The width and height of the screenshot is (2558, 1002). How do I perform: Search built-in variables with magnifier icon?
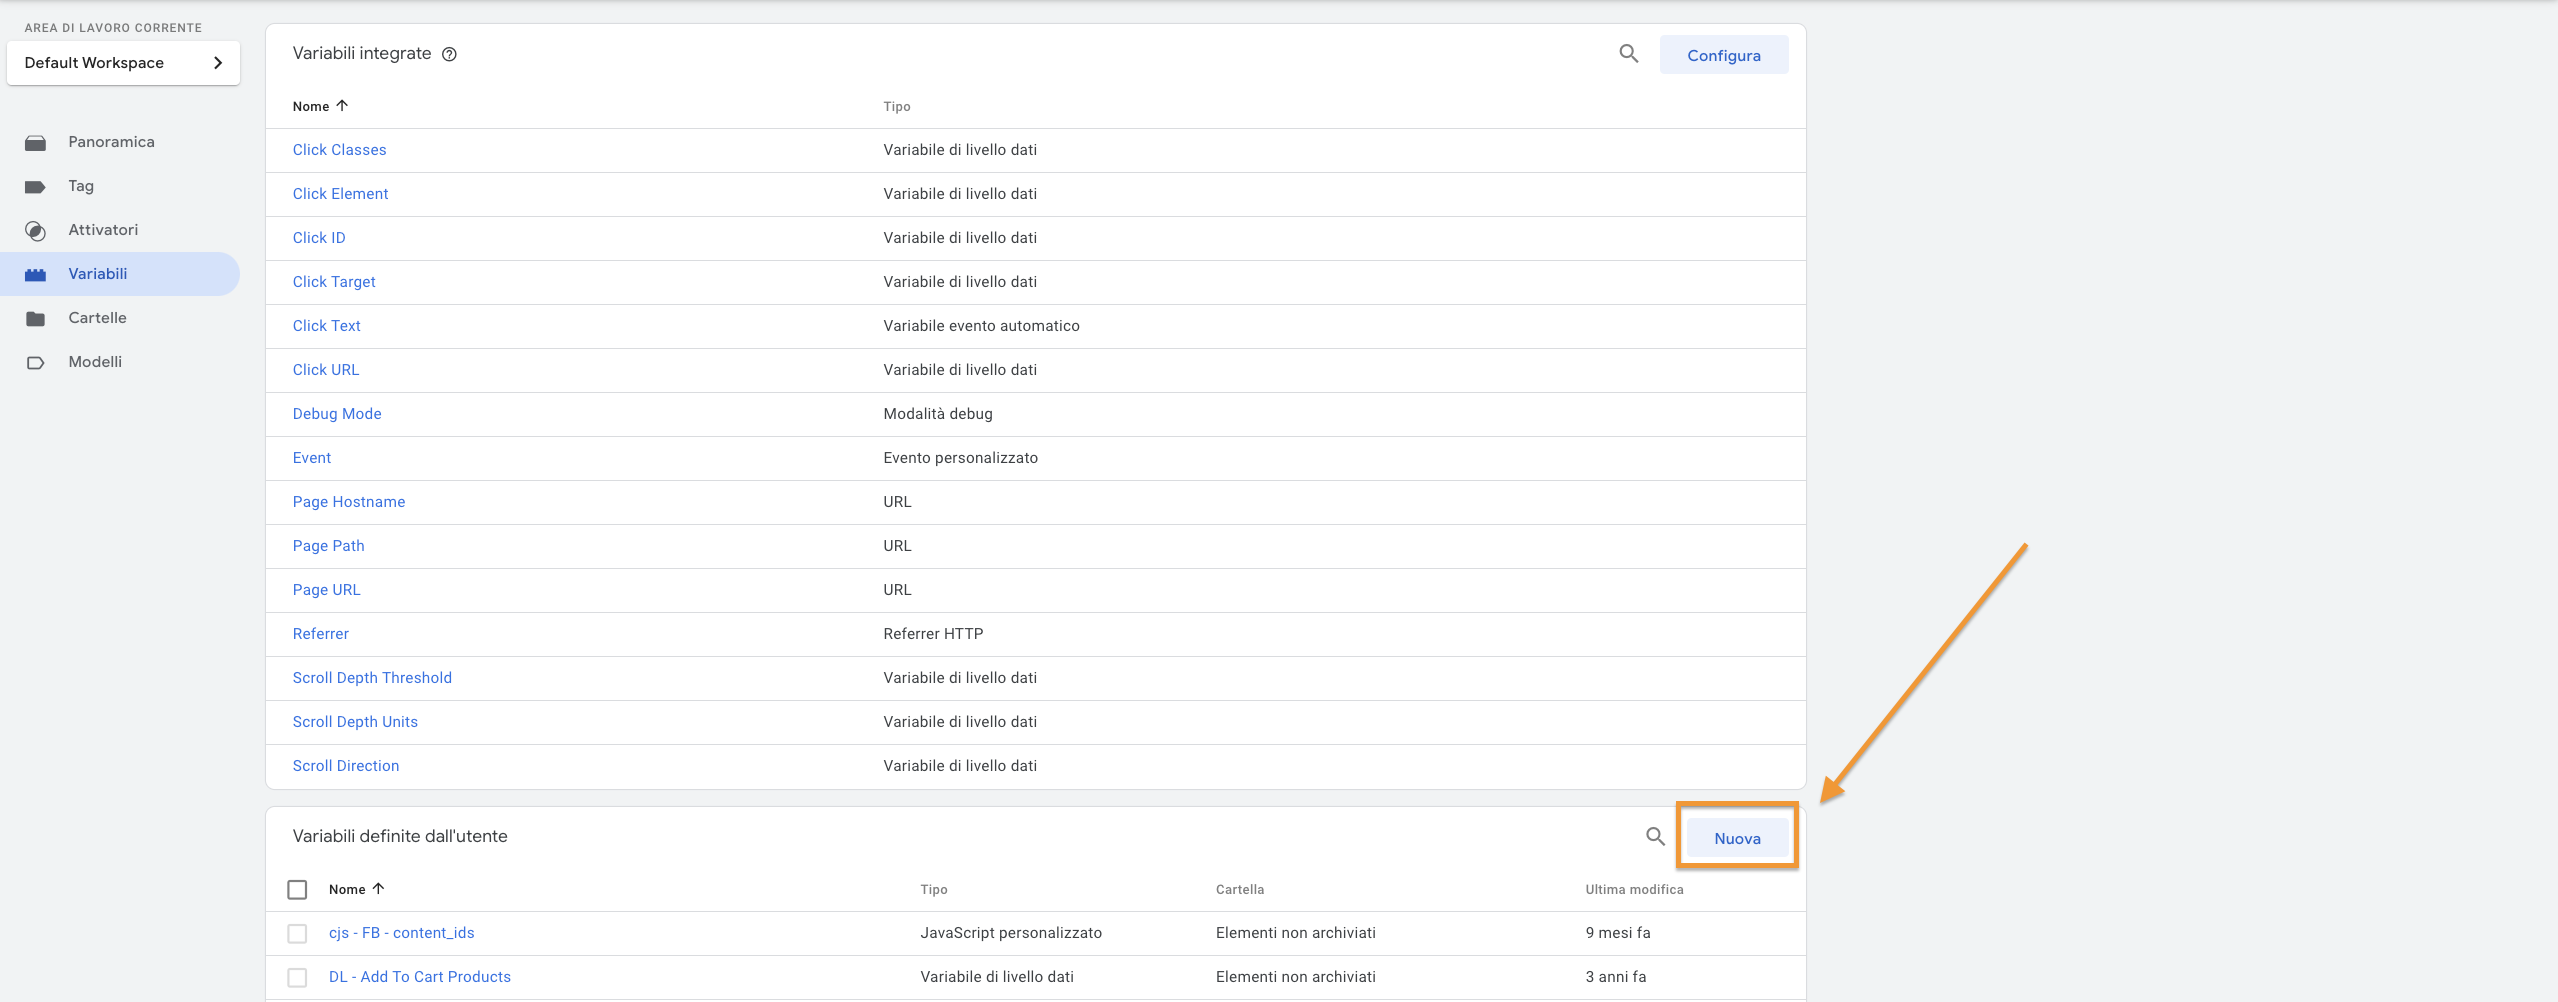coord(1629,54)
